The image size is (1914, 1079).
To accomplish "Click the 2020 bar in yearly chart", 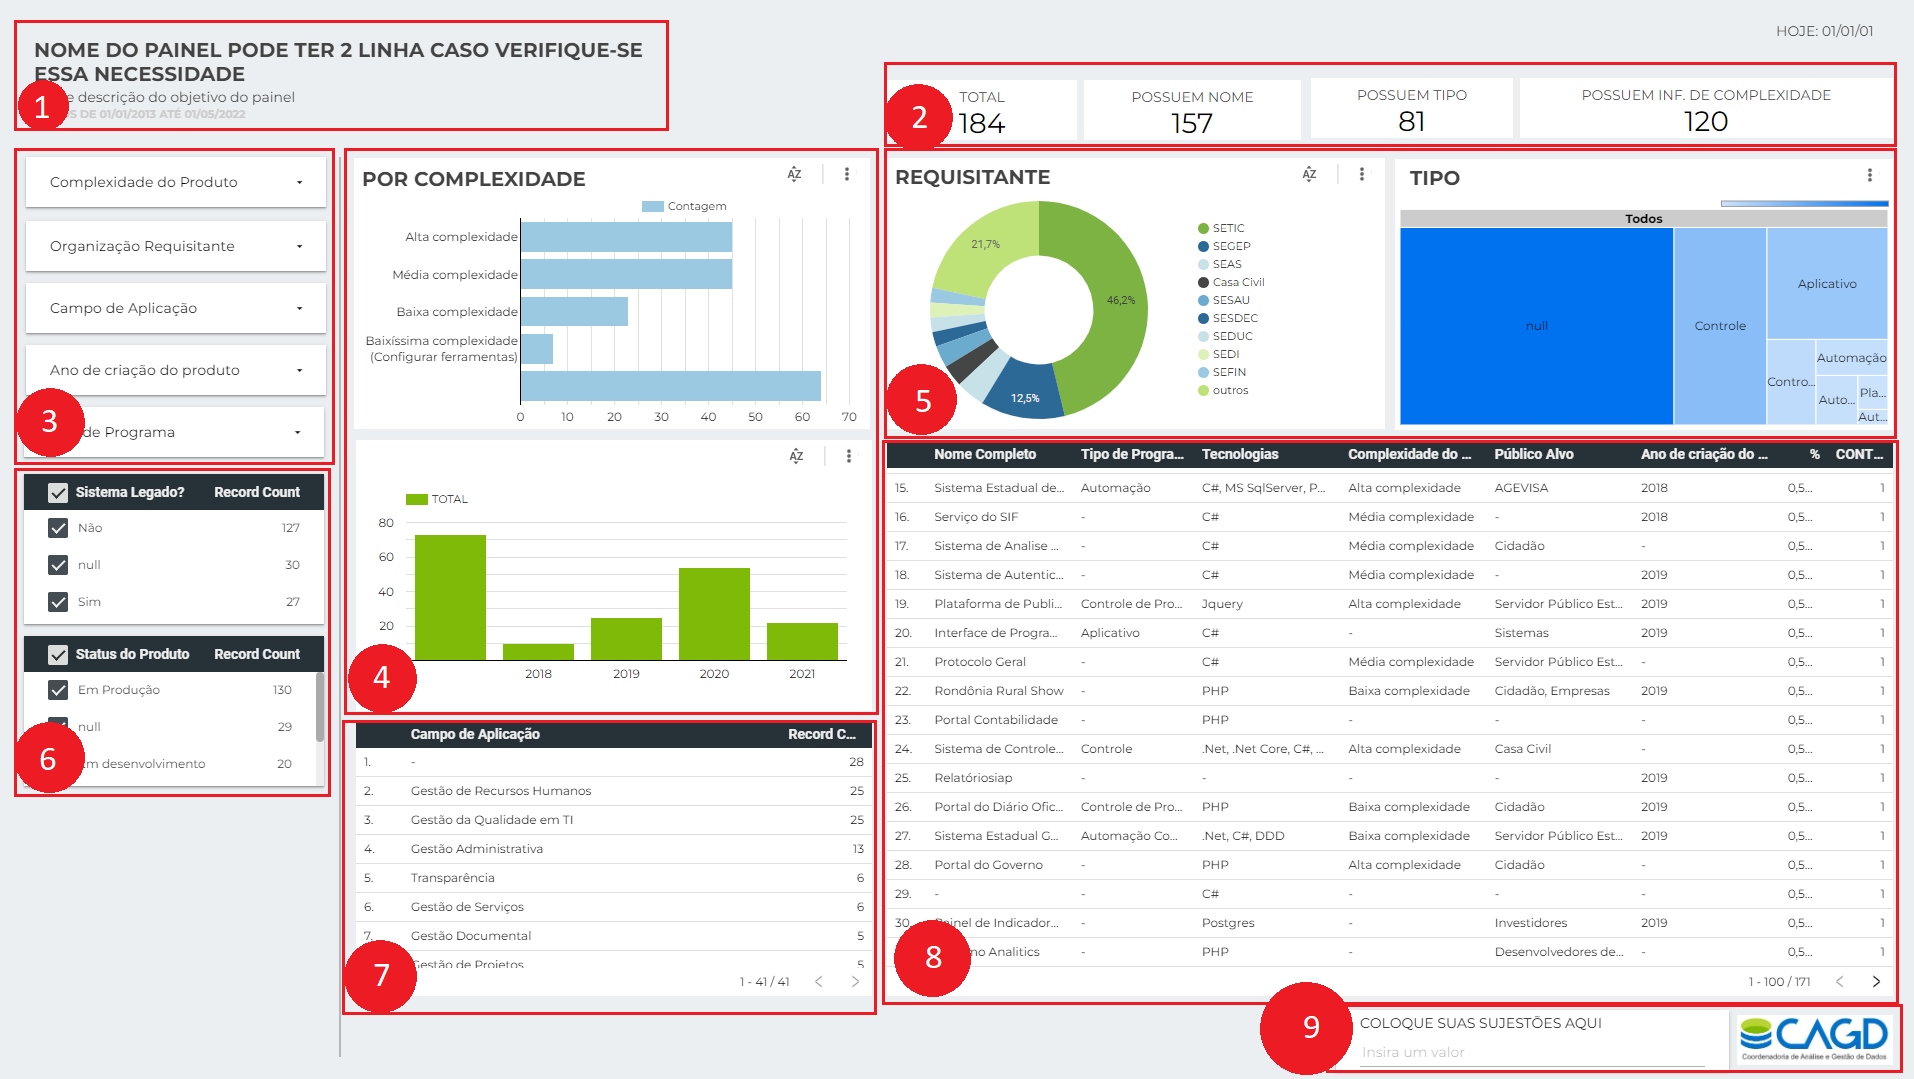I will (x=714, y=614).
